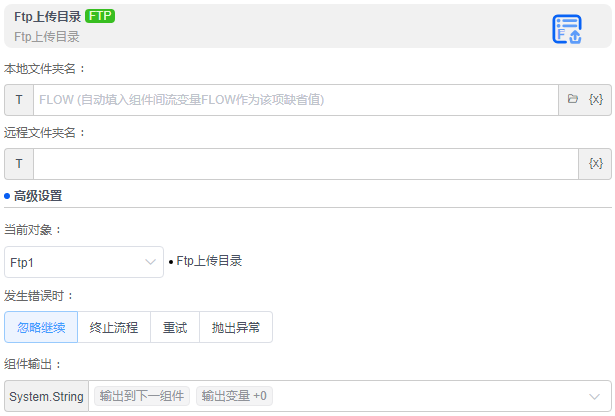This screenshot has width=615, height=416.
Task: Click the 远程文件夹名 label
Action: [x=44, y=133]
